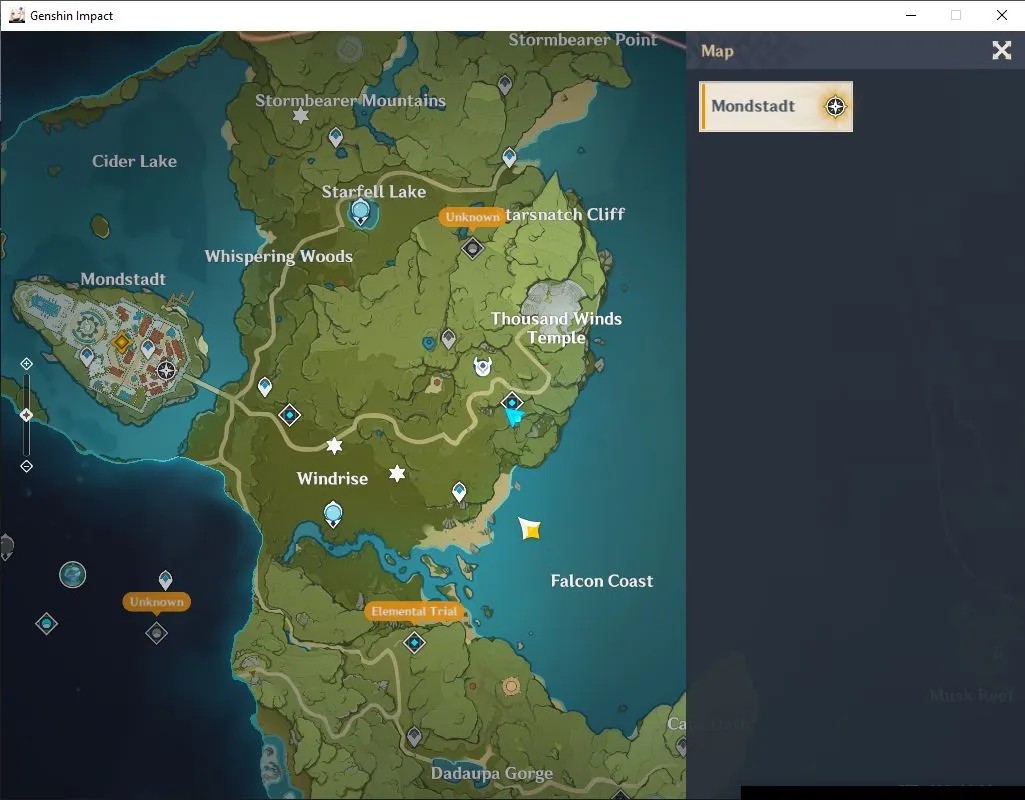
Task: Select the Windrise Statue of the Seven
Action: pyautogui.click(x=333, y=514)
